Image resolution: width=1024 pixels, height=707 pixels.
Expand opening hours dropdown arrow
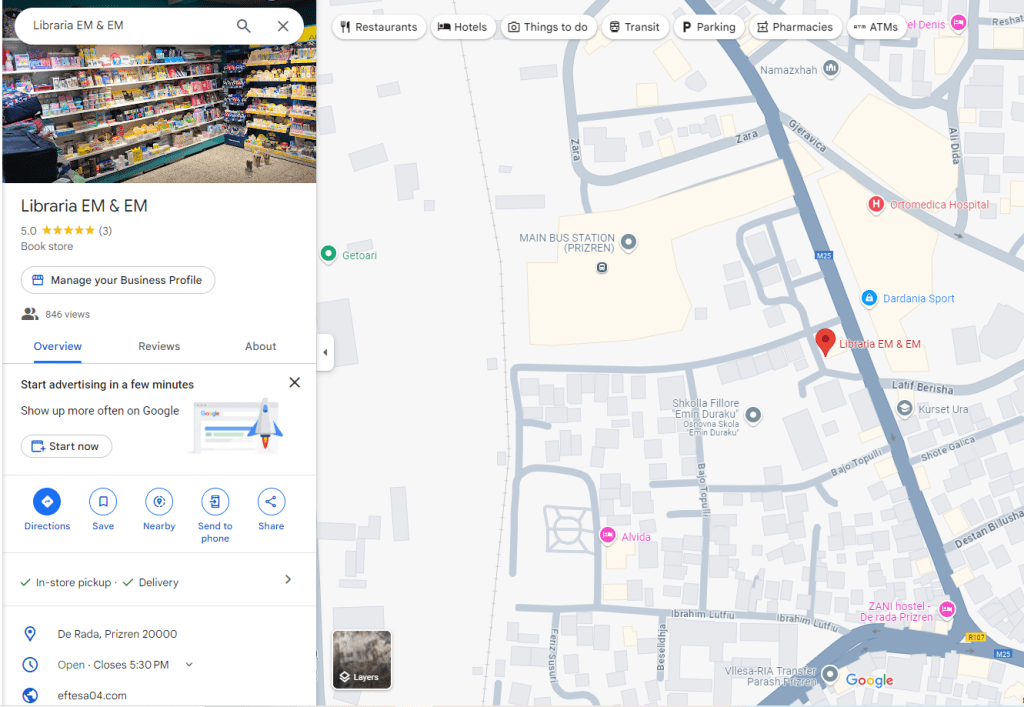(x=189, y=665)
